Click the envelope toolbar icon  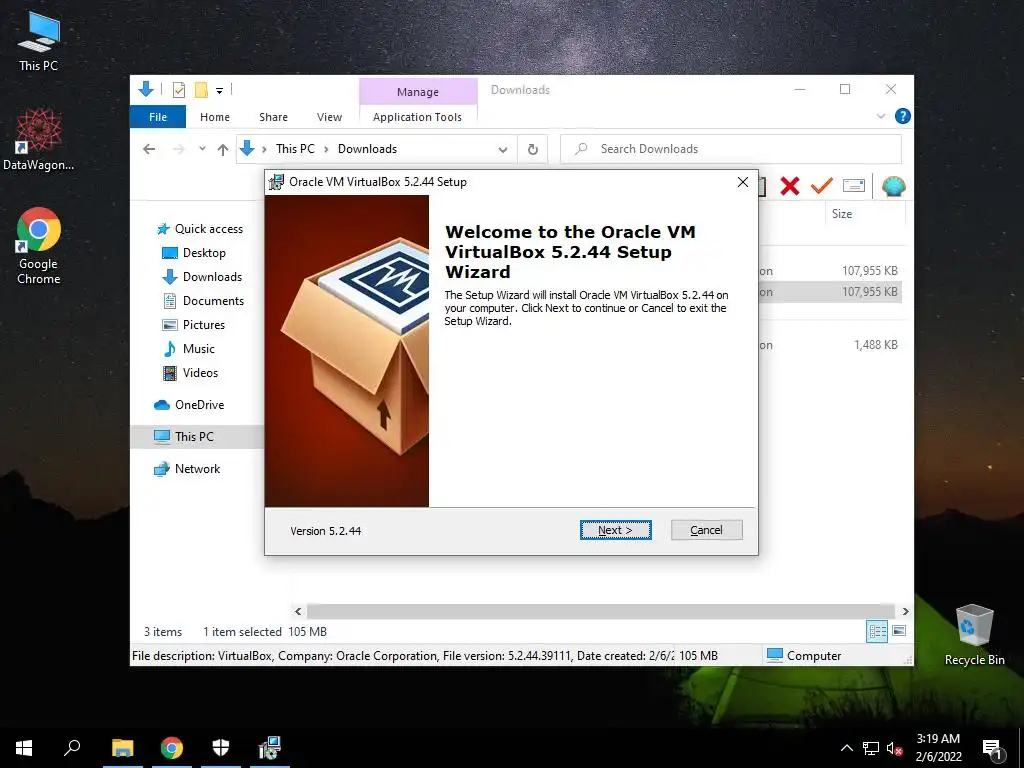854,186
